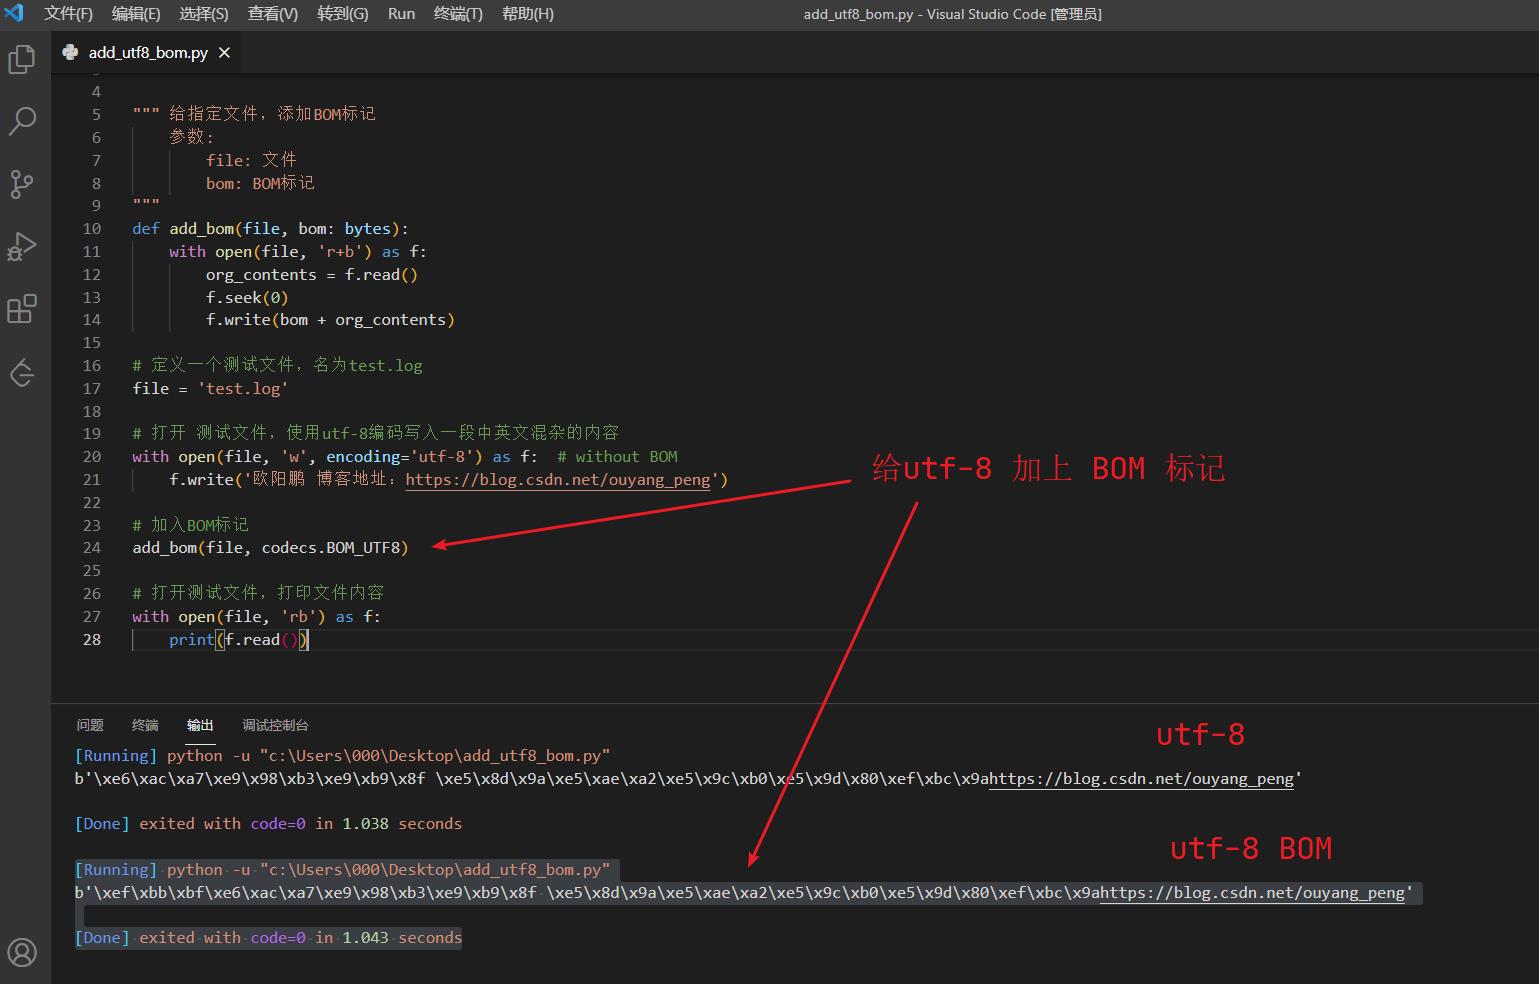Click the 'f.seek(0)' code line
The width and height of the screenshot is (1539, 984).
click(247, 298)
